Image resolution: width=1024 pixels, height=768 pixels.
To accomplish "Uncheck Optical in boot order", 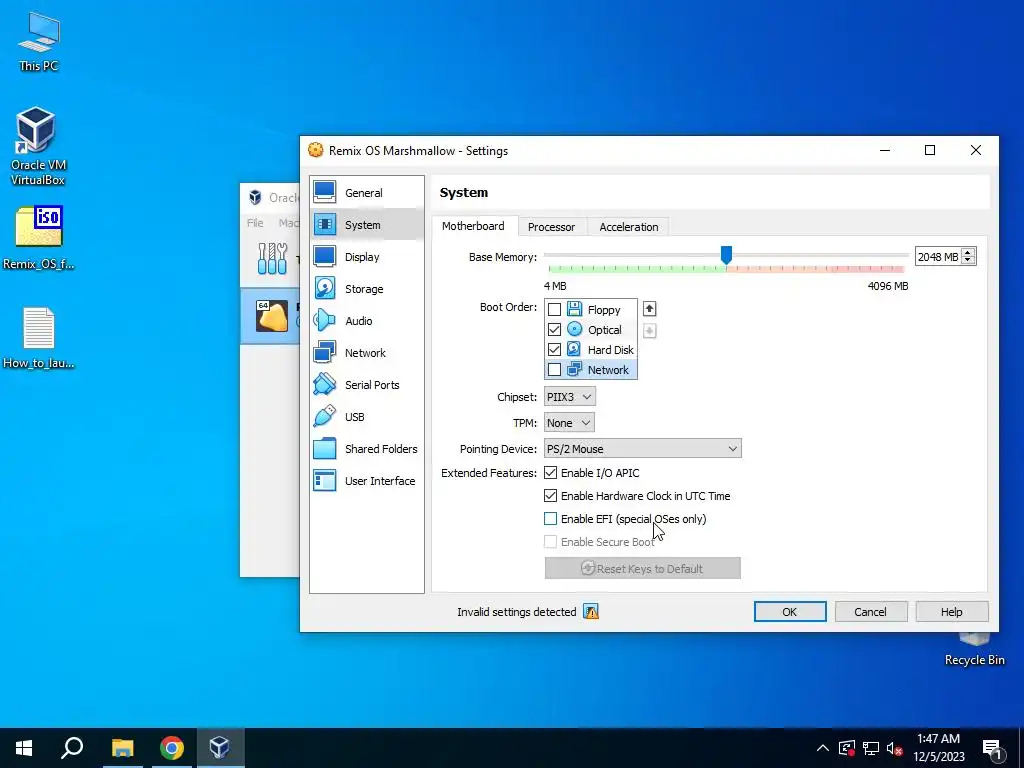I will (554, 330).
